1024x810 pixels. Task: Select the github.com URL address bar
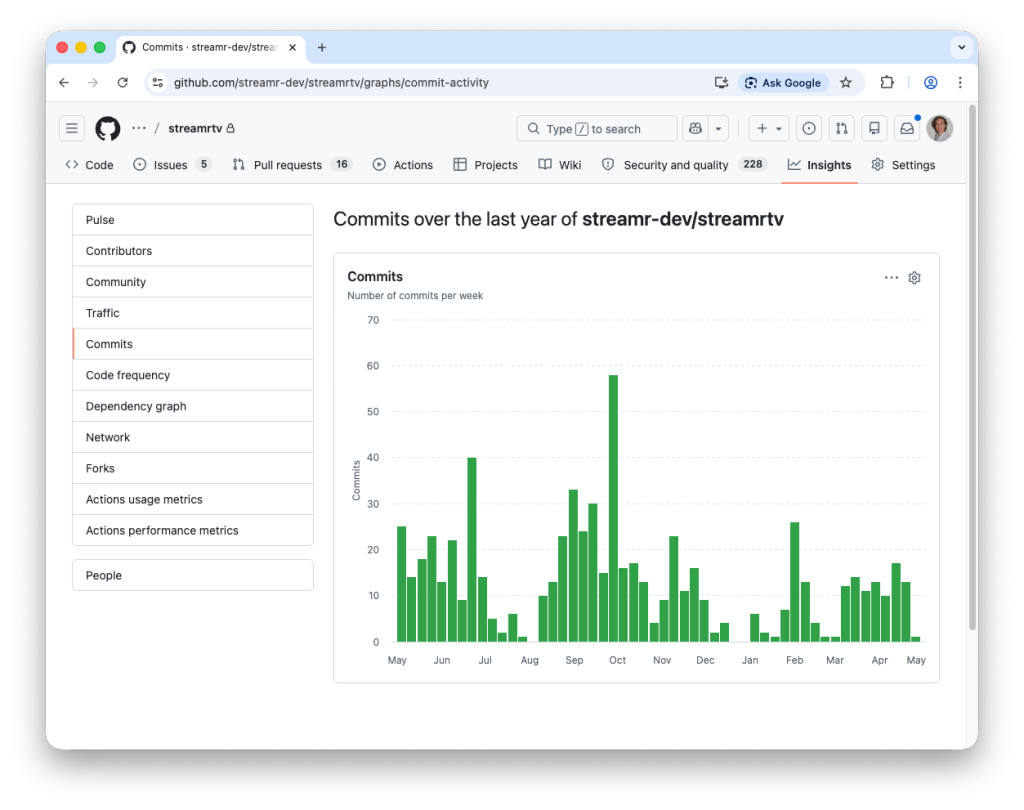click(331, 82)
